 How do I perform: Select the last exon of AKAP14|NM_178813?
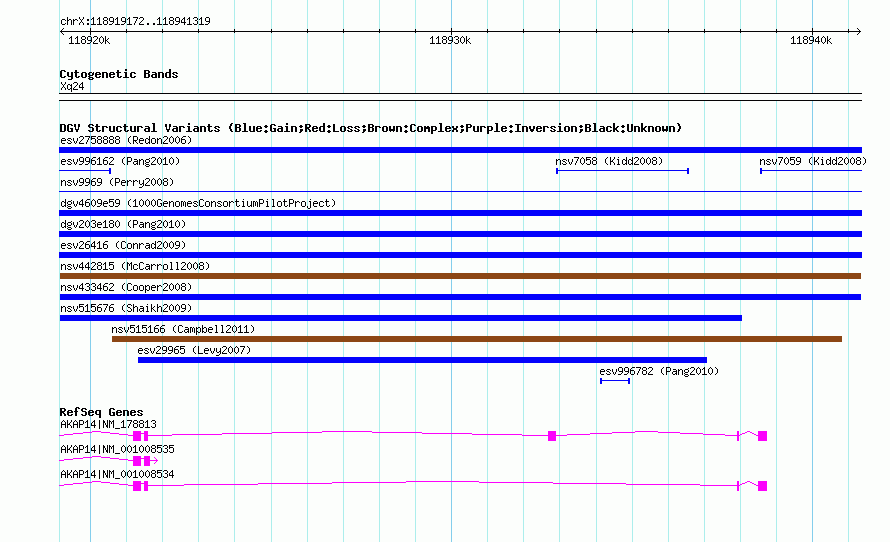pyautogui.click(x=762, y=436)
